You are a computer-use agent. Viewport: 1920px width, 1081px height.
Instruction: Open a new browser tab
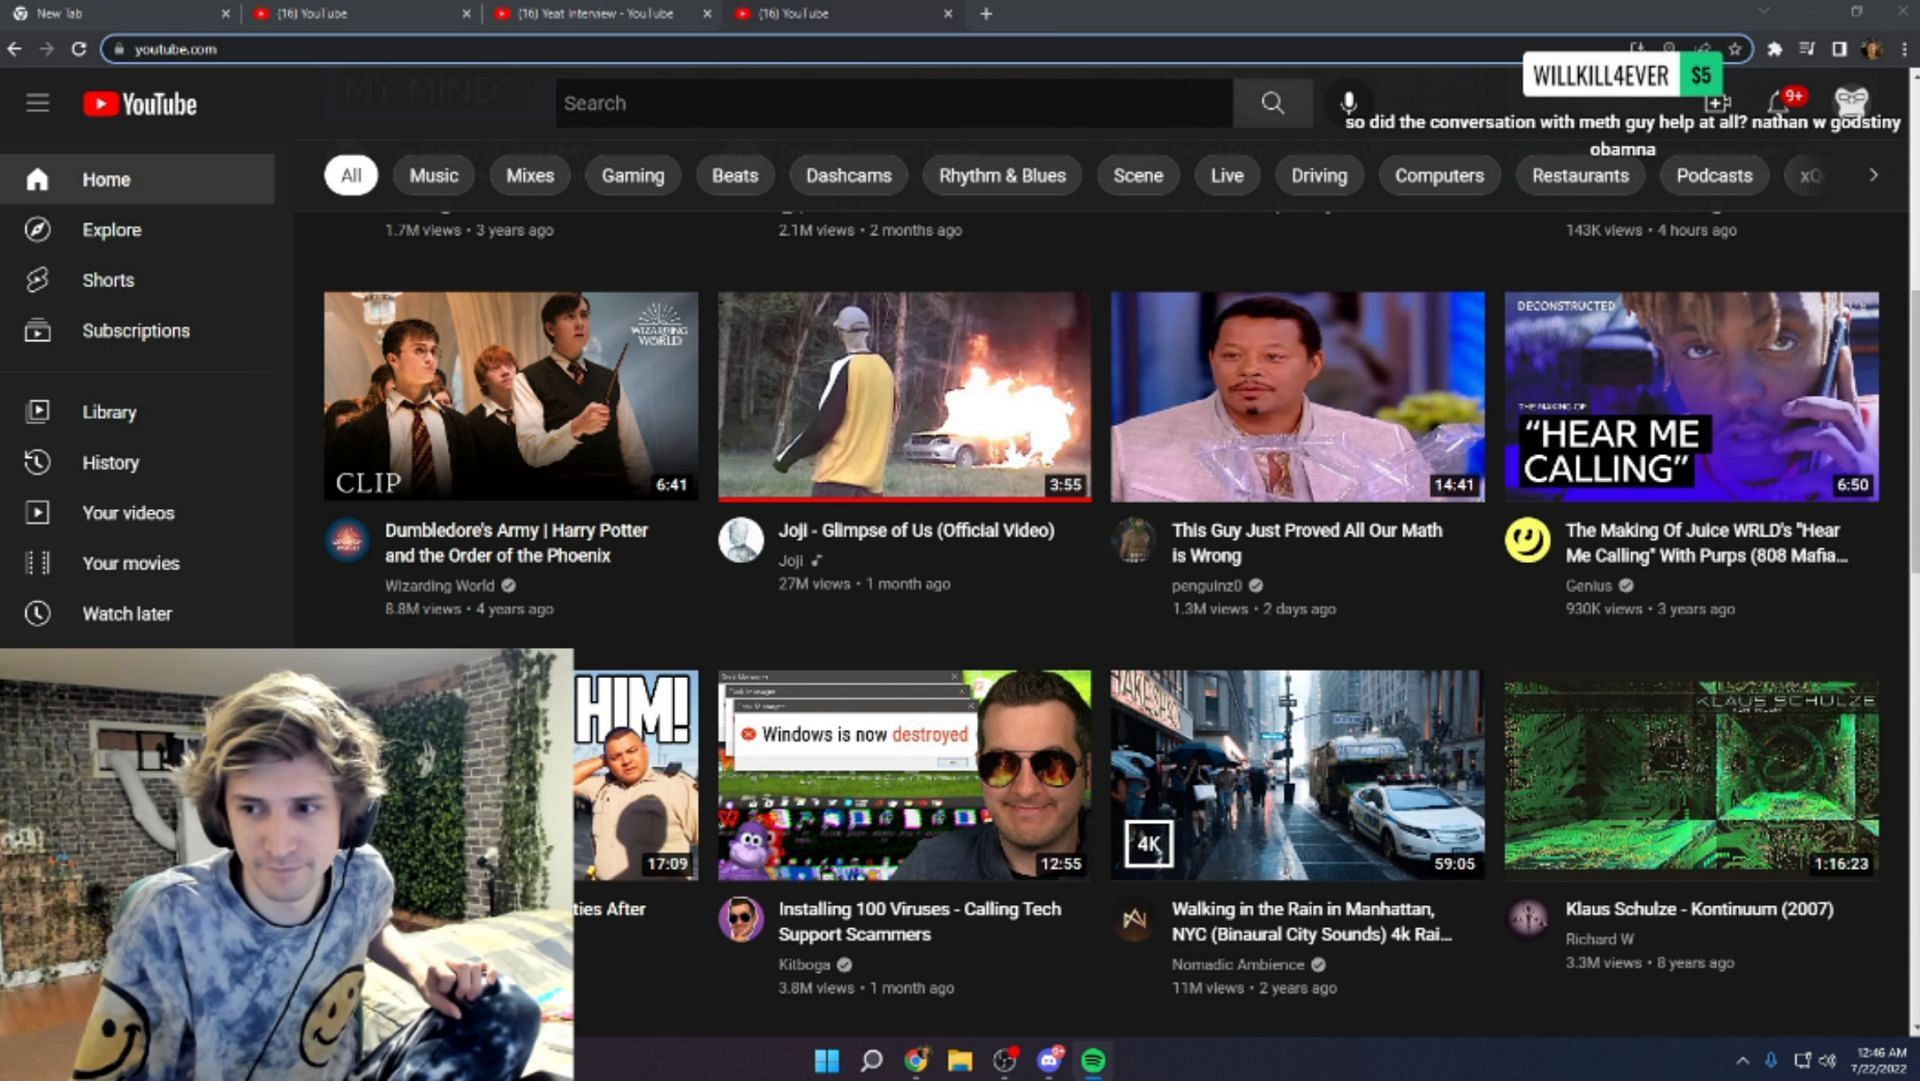pyautogui.click(x=986, y=14)
